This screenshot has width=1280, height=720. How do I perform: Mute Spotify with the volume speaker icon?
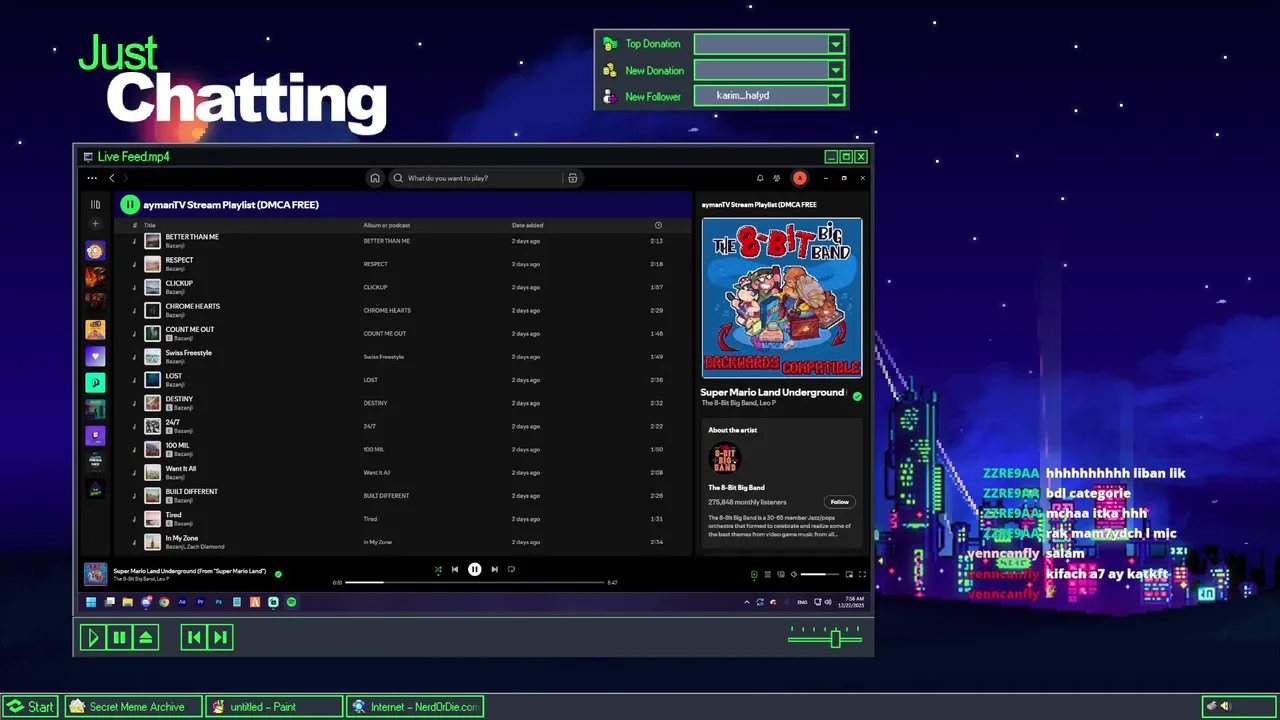794,575
